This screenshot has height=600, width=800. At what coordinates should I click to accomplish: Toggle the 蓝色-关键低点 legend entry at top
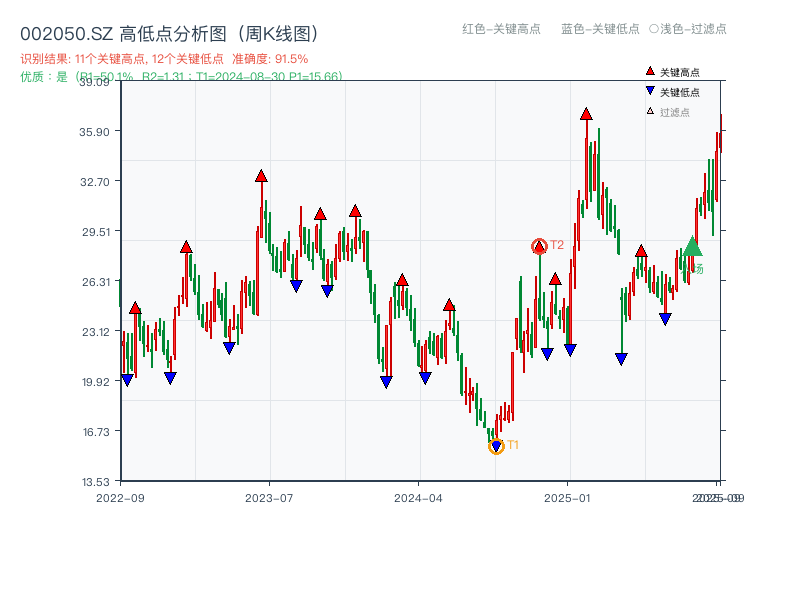coord(600,29)
